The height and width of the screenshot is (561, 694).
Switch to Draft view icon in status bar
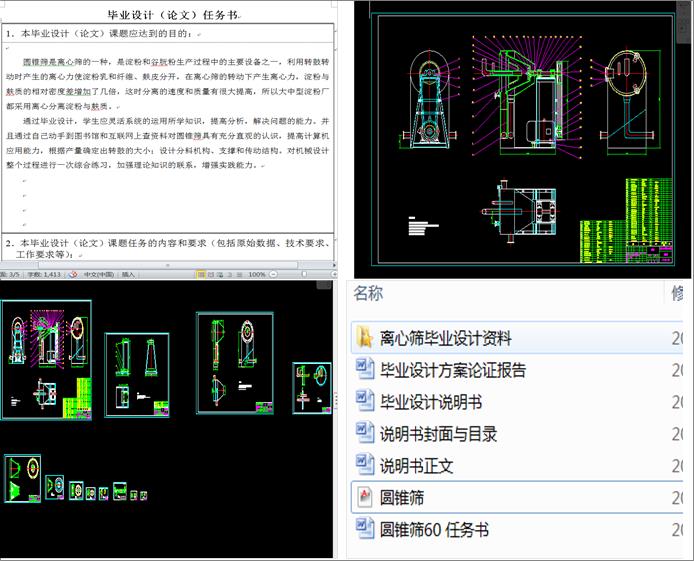click(x=239, y=274)
